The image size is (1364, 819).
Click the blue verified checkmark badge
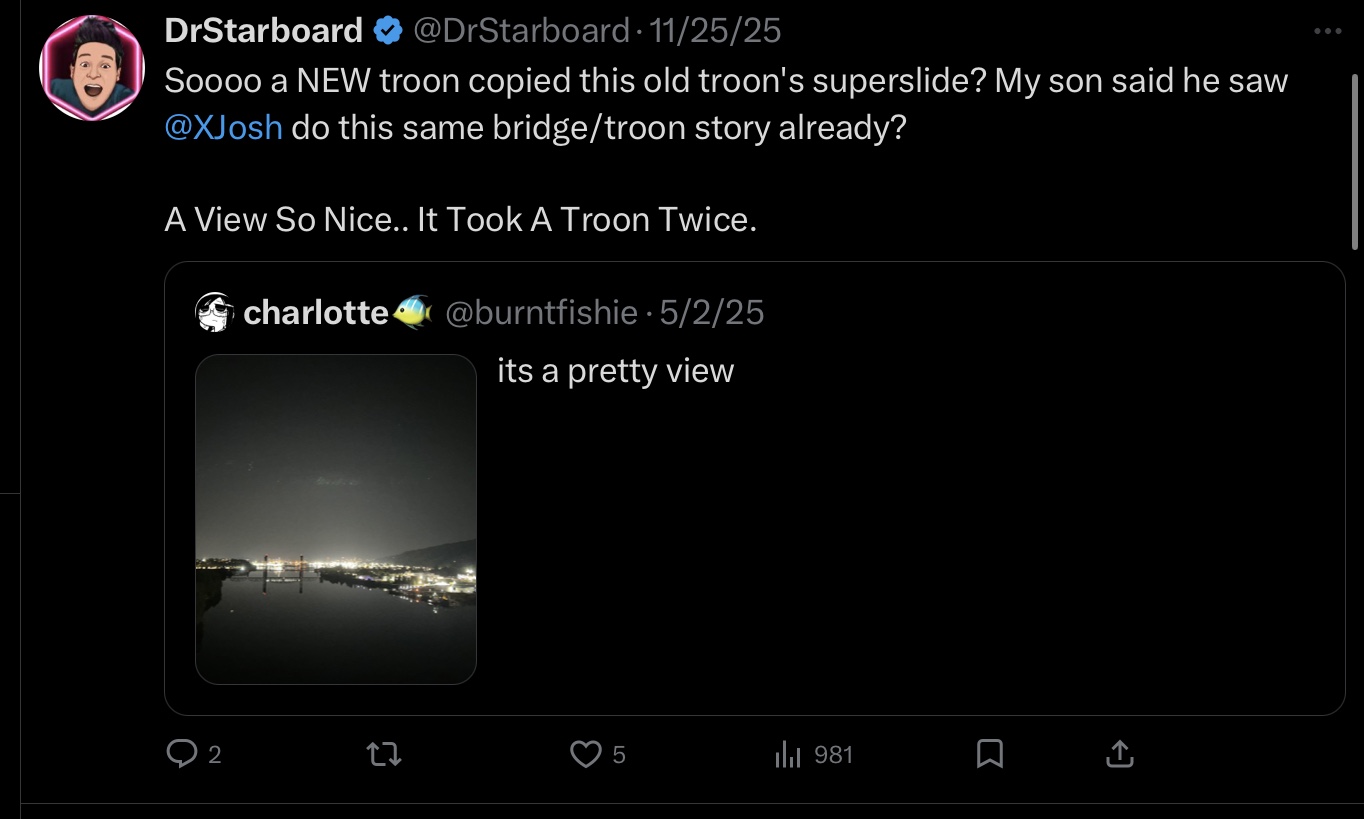click(387, 32)
